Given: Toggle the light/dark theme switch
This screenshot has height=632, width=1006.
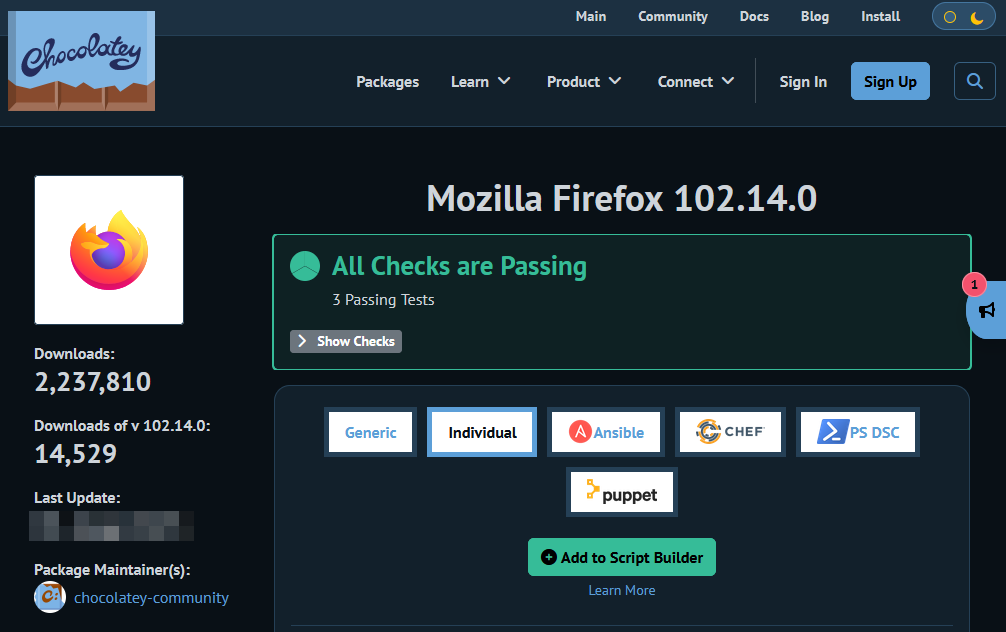Looking at the screenshot, I should (x=964, y=17).
